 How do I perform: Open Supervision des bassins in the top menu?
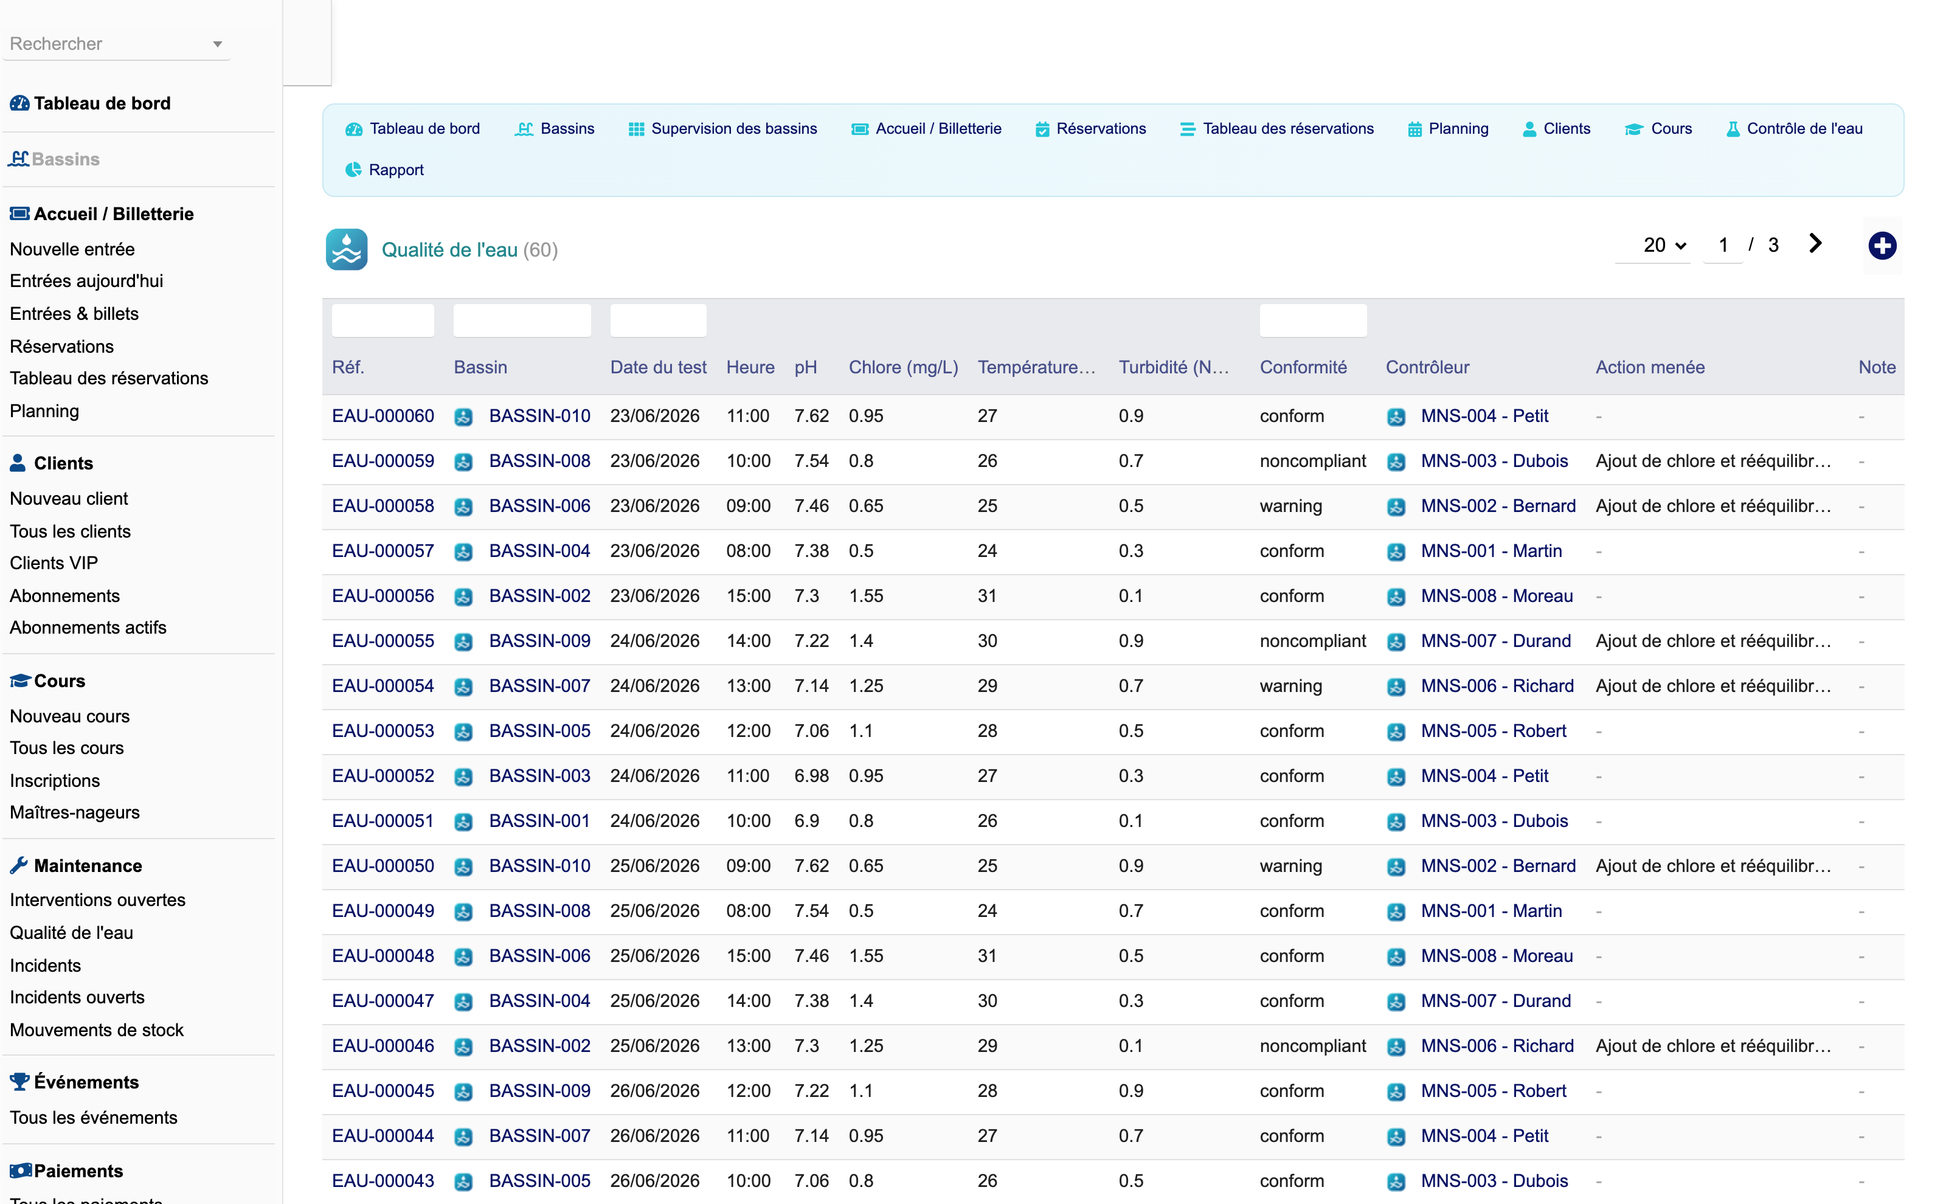pos(734,129)
